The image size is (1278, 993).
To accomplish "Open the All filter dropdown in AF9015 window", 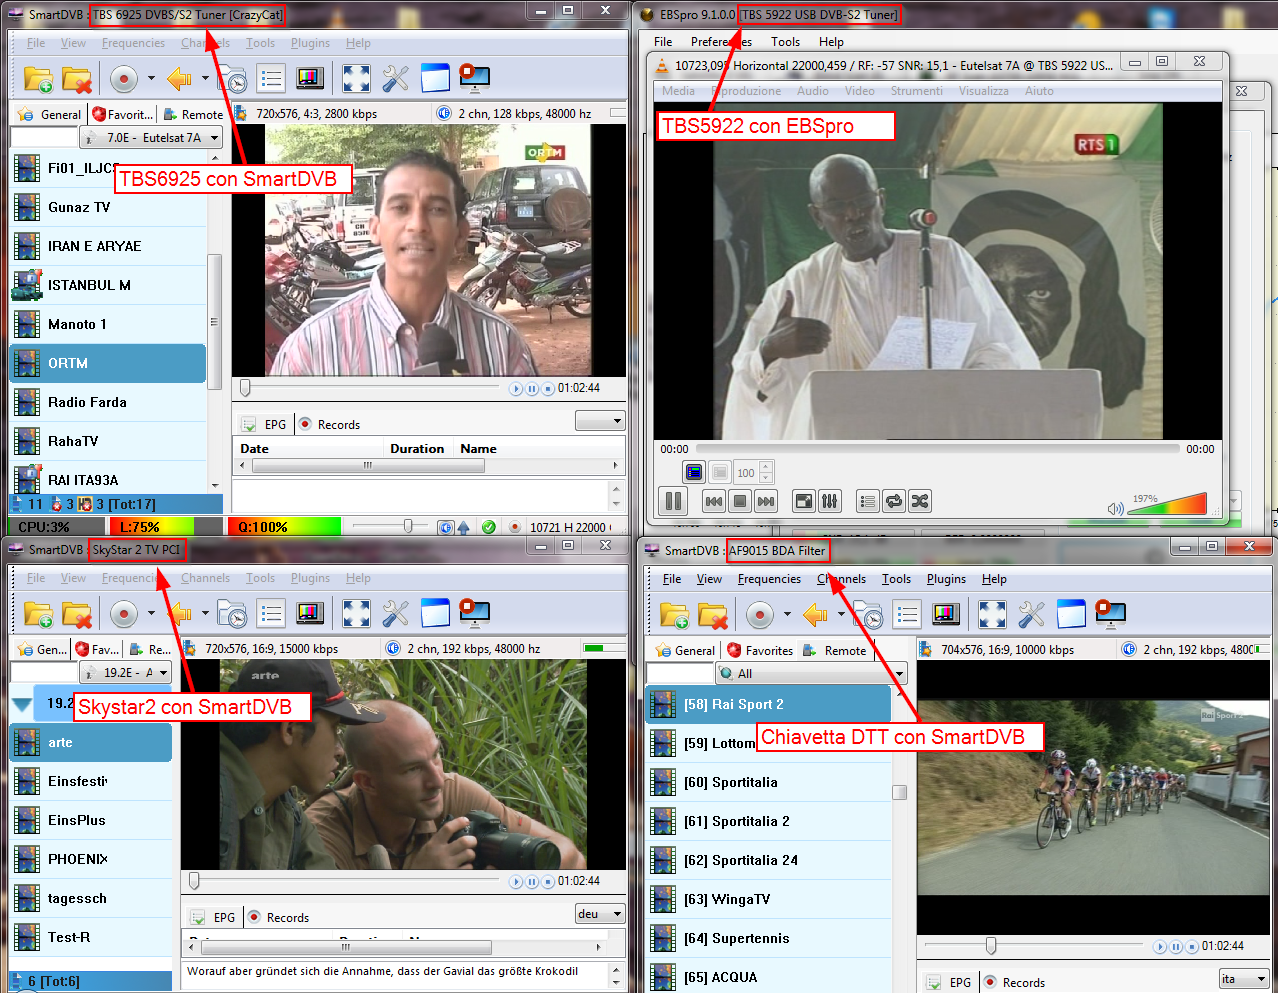I will point(811,673).
